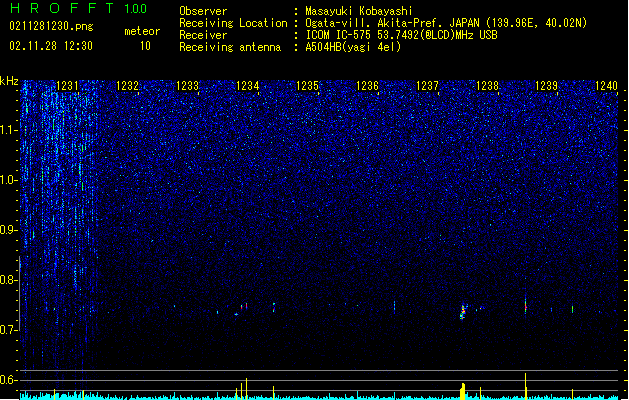
Task: Click the 1.1 kHz axis label
Action: pyautogui.click(x=9, y=130)
